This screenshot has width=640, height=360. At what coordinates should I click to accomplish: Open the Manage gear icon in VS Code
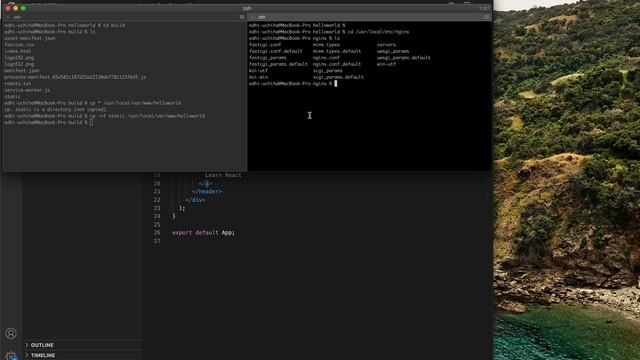pyautogui.click(x=11, y=356)
